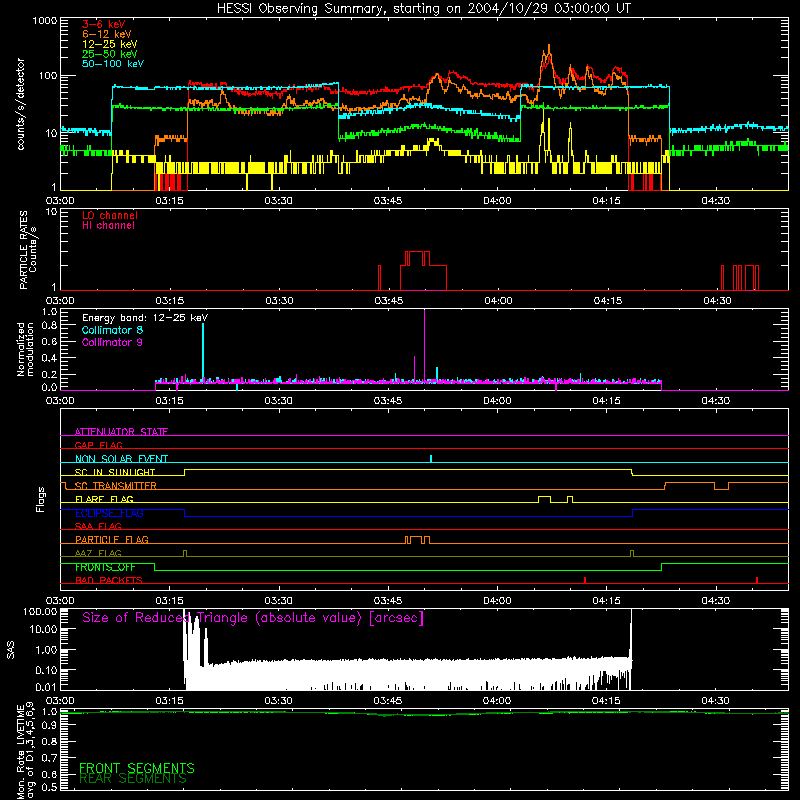The height and width of the screenshot is (800, 800).
Task: Click the FRONTS_OFF flag label
Action: pyautogui.click(x=105, y=567)
